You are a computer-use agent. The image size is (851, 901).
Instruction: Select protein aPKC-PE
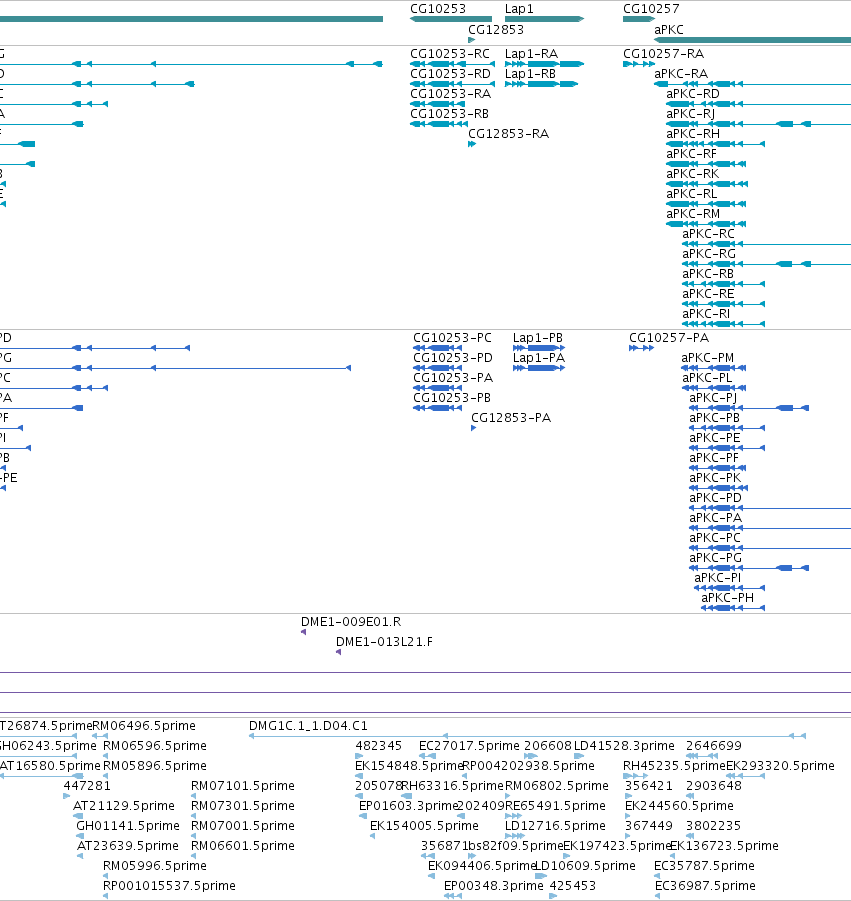coord(714,438)
